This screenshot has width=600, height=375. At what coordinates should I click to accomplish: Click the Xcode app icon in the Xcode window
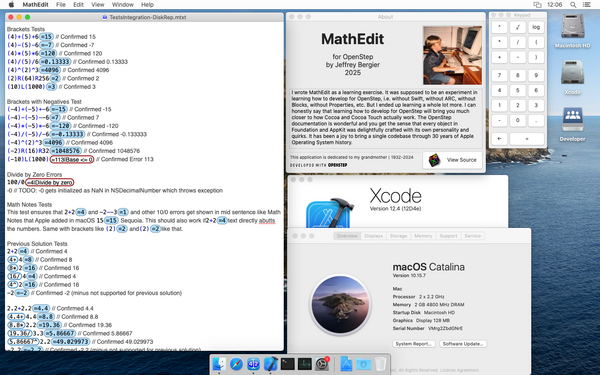coord(329,212)
